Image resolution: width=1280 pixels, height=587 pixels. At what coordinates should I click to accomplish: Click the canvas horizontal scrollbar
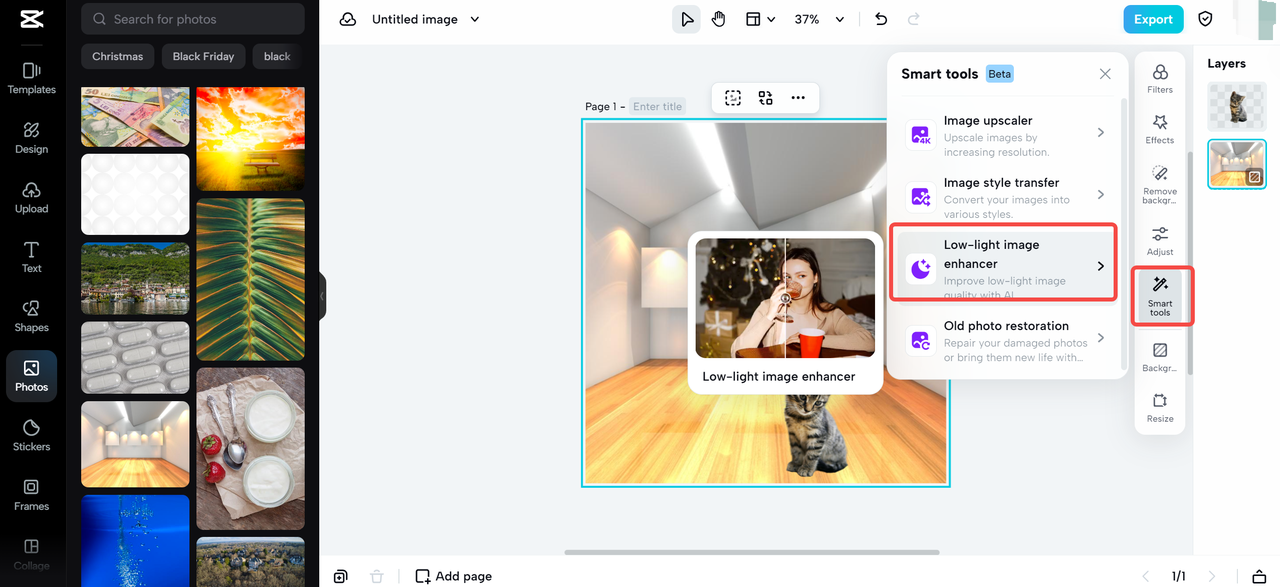pyautogui.click(x=752, y=552)
